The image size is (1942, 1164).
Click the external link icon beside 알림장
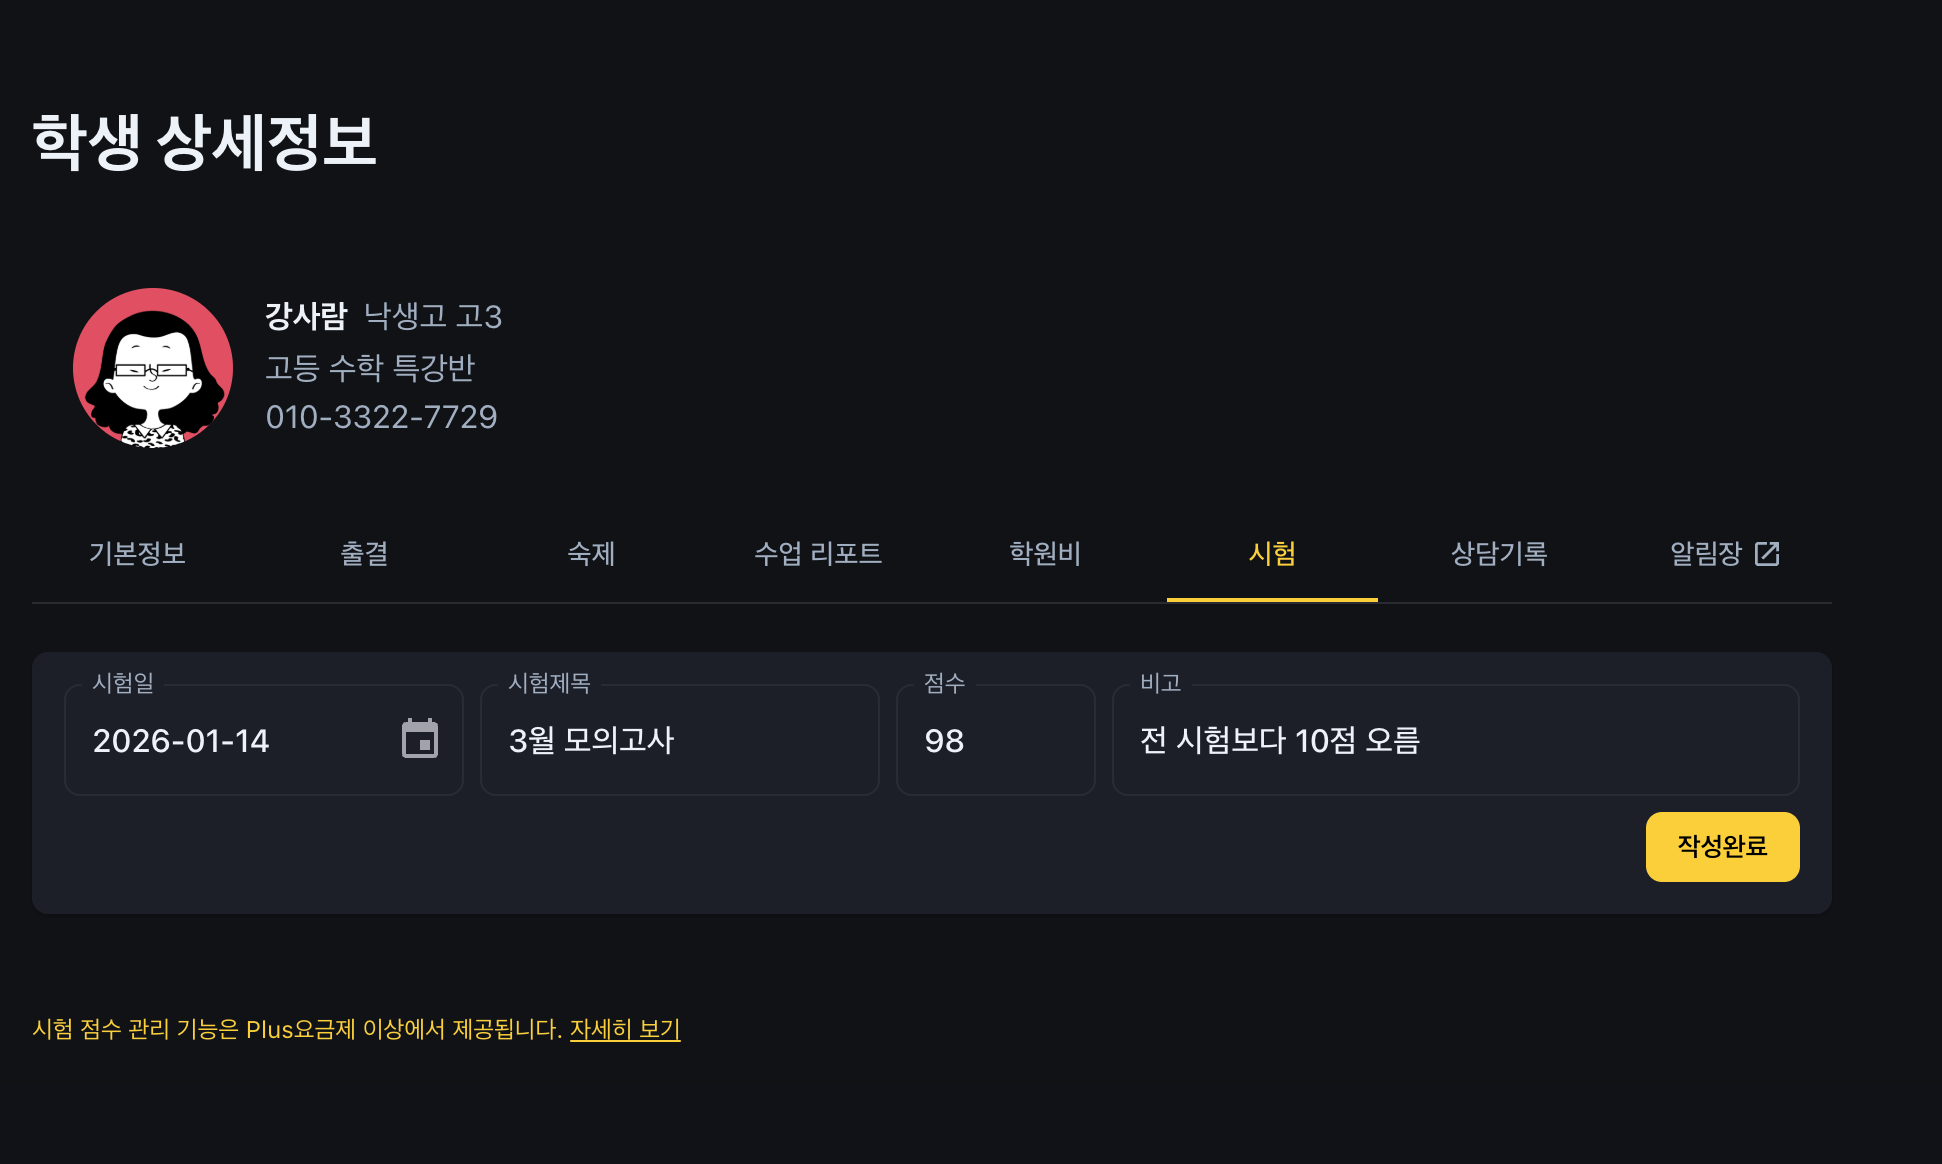click(x=1767, y=554)
